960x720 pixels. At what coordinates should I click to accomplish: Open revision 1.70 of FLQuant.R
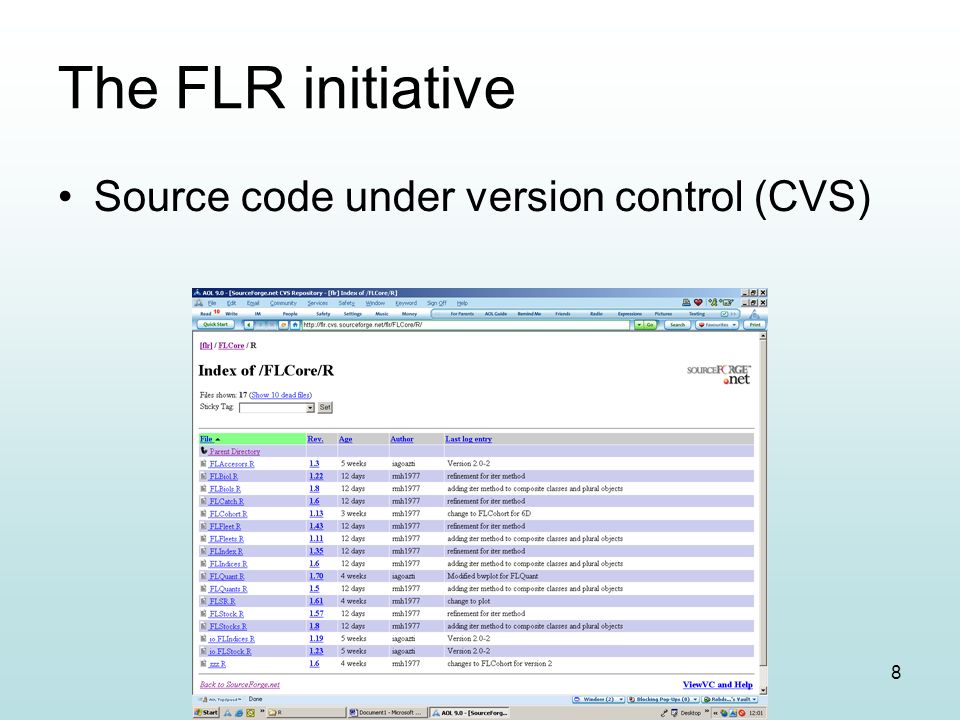point(316,576)
